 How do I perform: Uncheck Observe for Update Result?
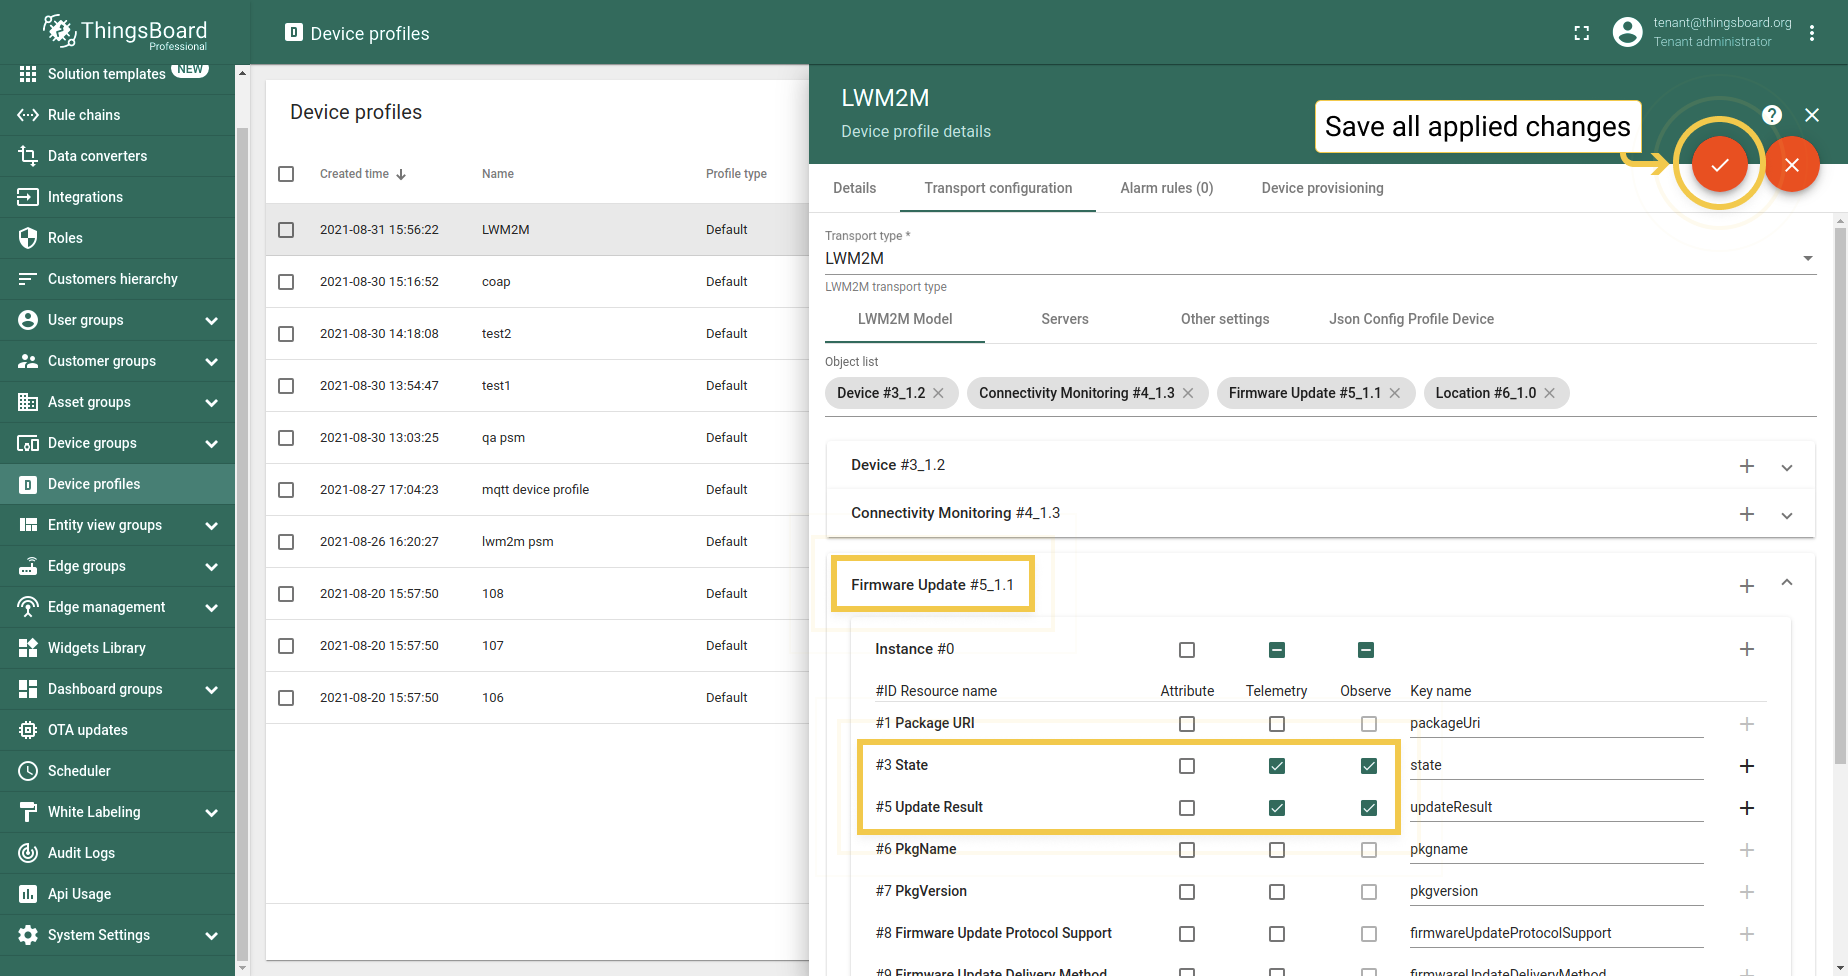[1369, 808]
